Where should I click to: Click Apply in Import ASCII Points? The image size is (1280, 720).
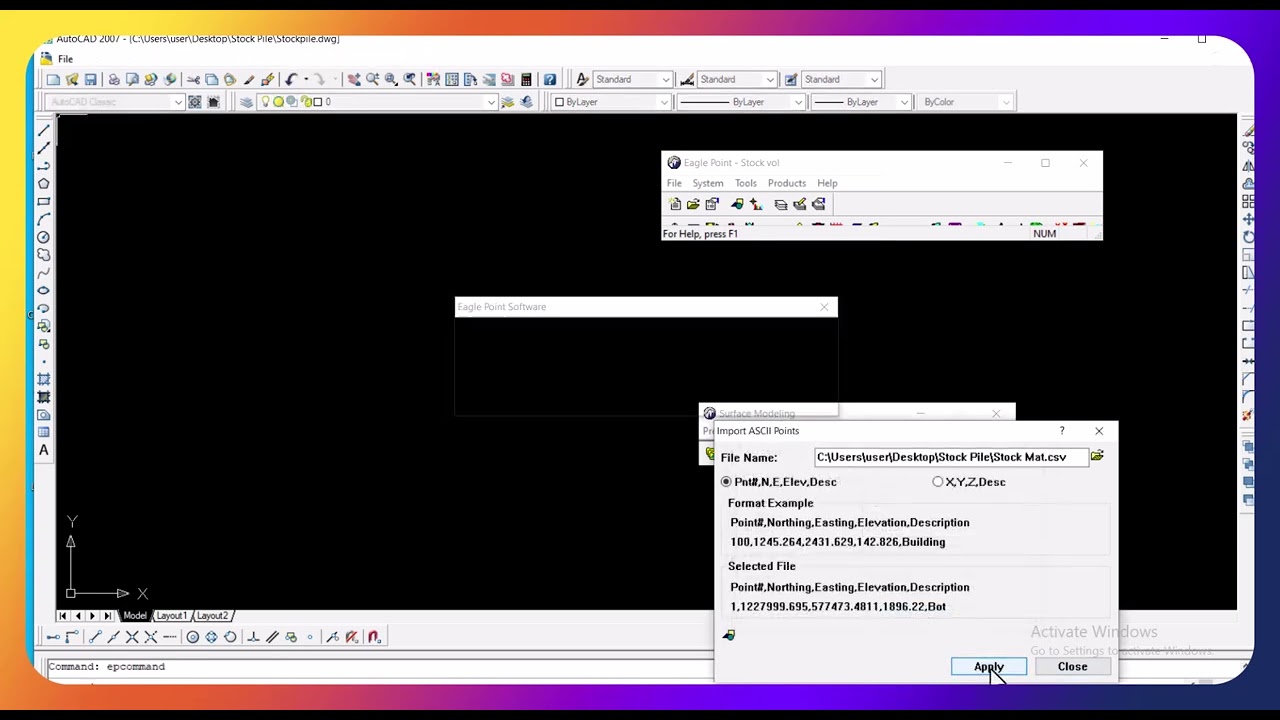point(988,667)
